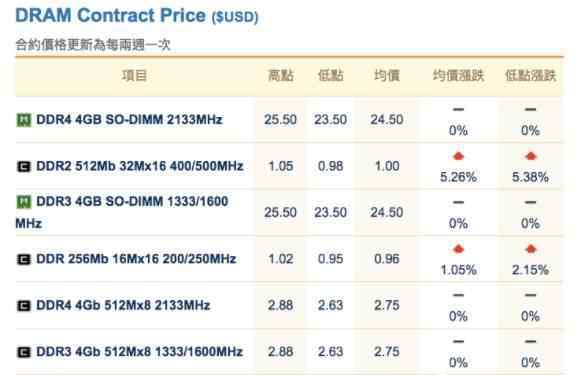The width and height of the screenshot is (580, 375).
Task: Open the DDR4 4Gb 512Mx8 2133MHz link
Action: pyautogui.click(x=123, y=305)
